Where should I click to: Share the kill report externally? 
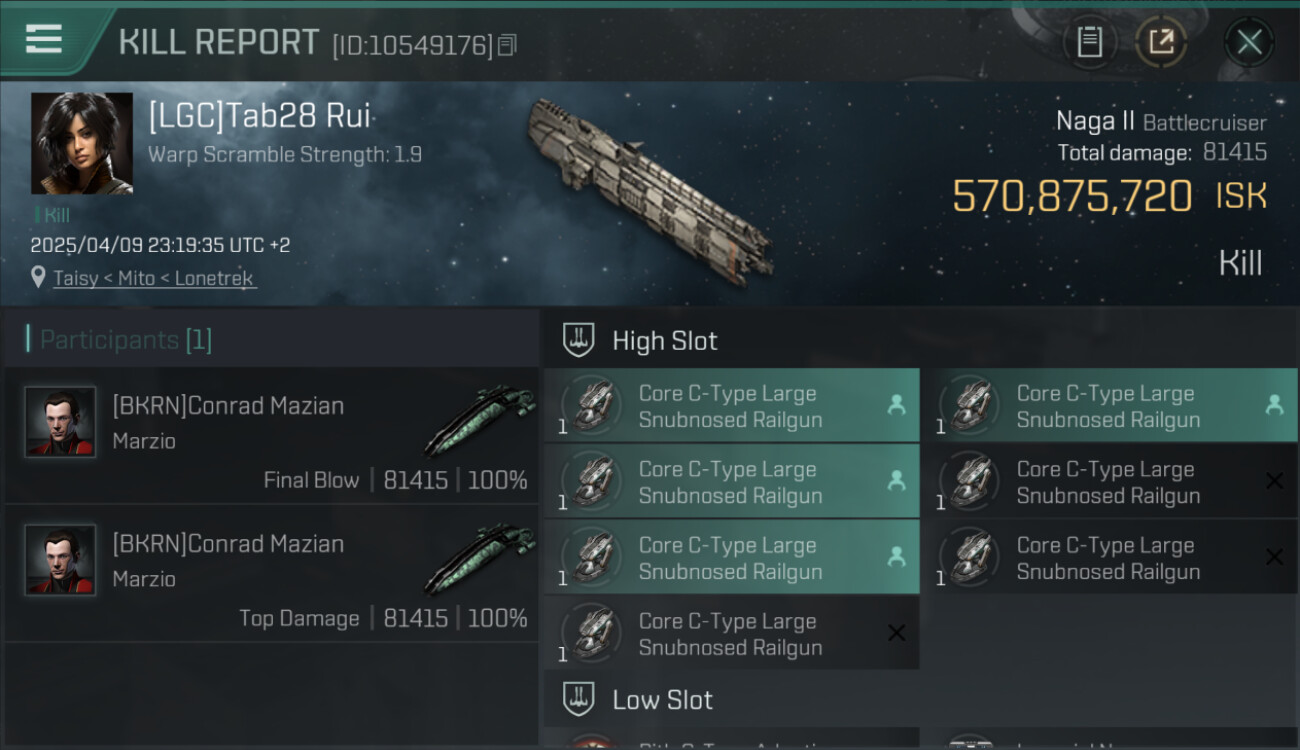click(x=1161, y=42)
